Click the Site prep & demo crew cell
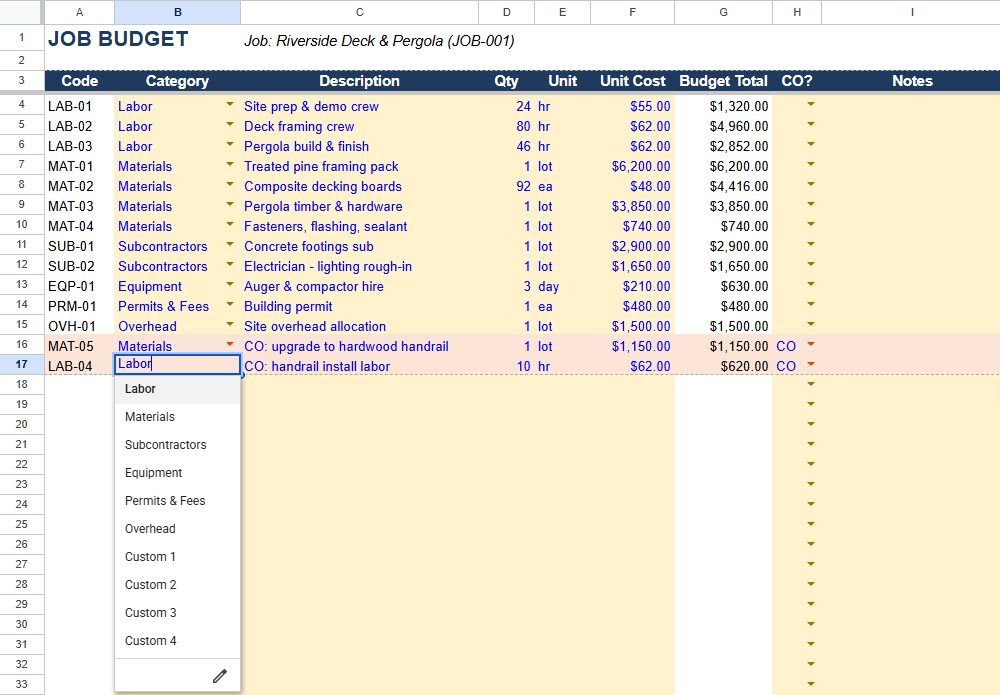 coord(359,106)
